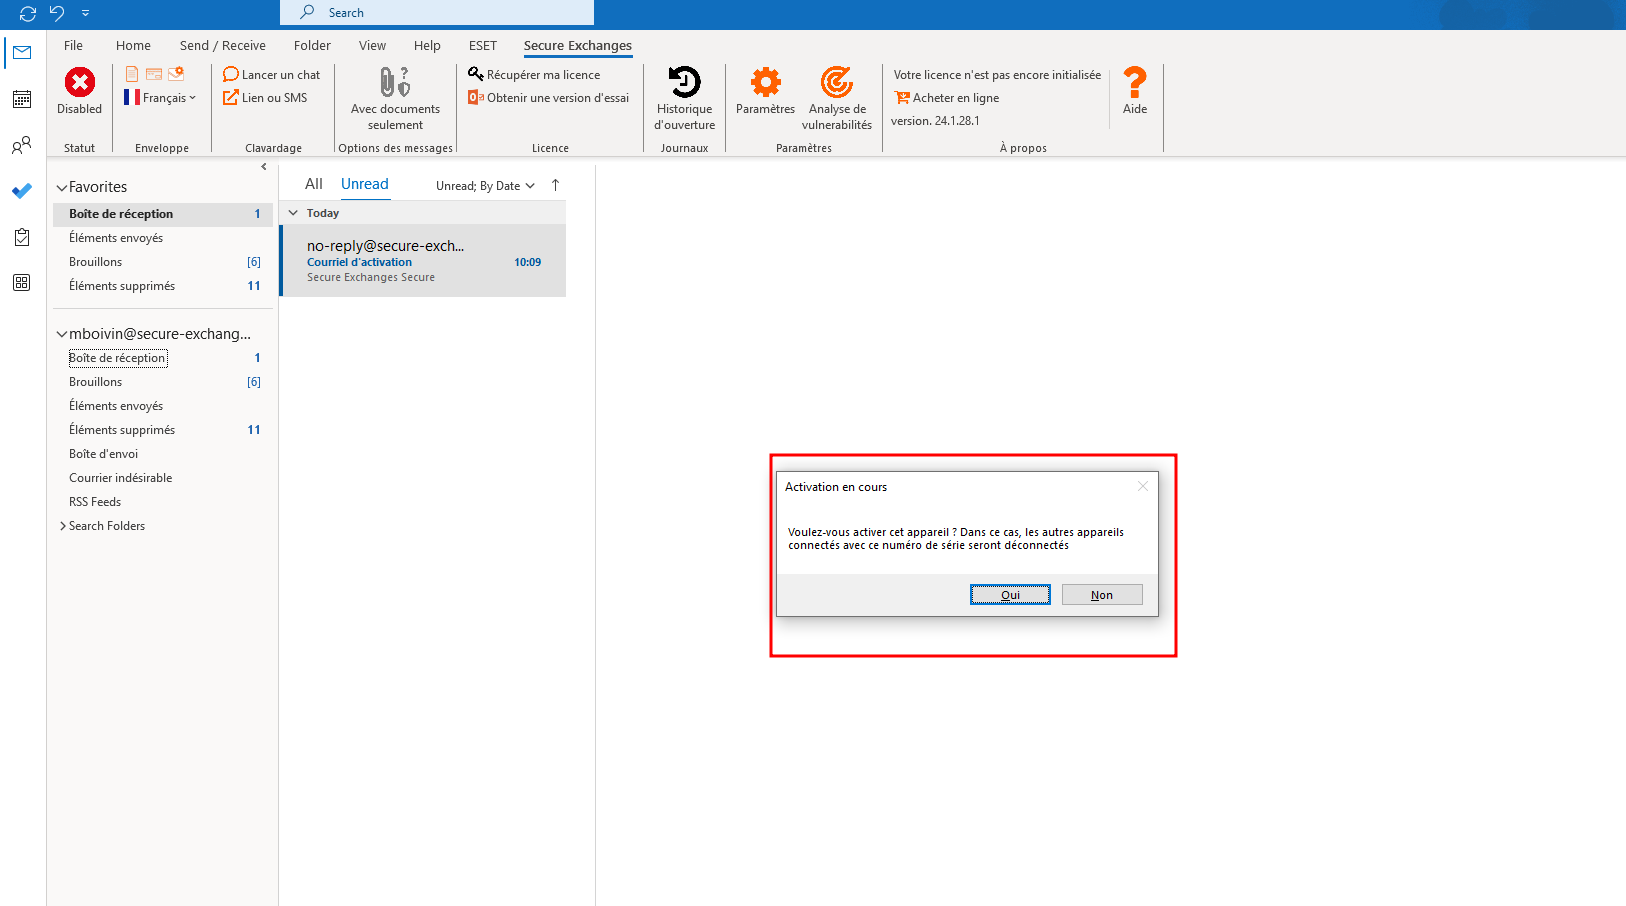Select Boîte de réception under Favorites
Viewport: 1626px width, 906px height.
(163, 214)
